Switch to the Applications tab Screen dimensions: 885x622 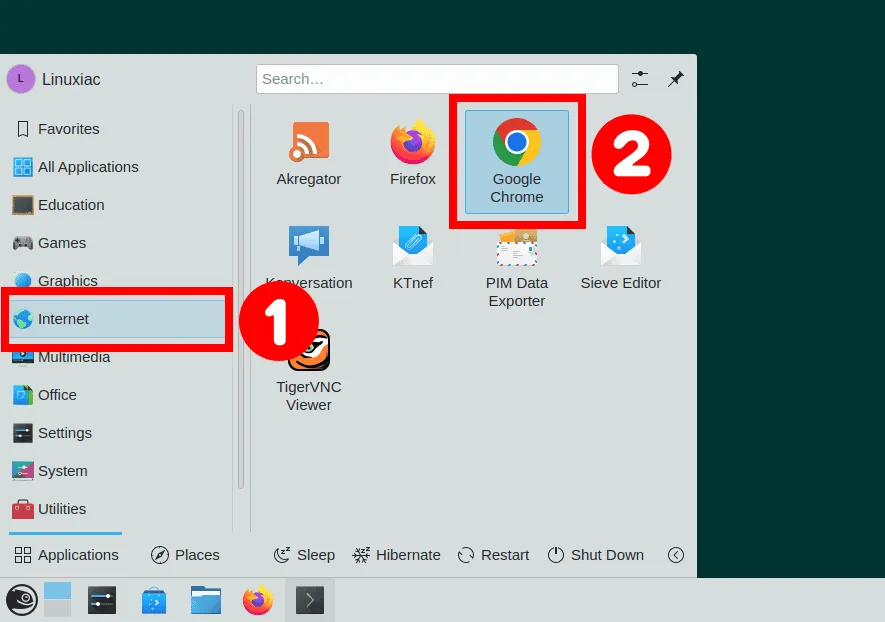point(66,555)
